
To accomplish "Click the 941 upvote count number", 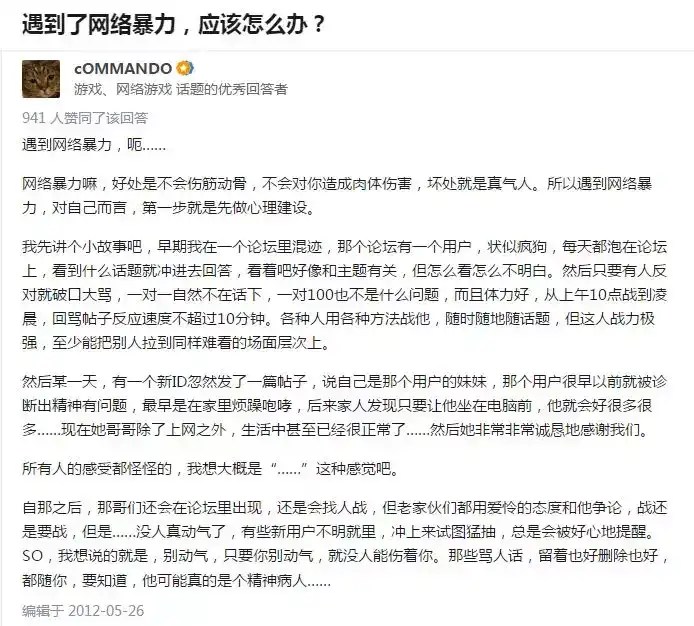I will 34,118.
